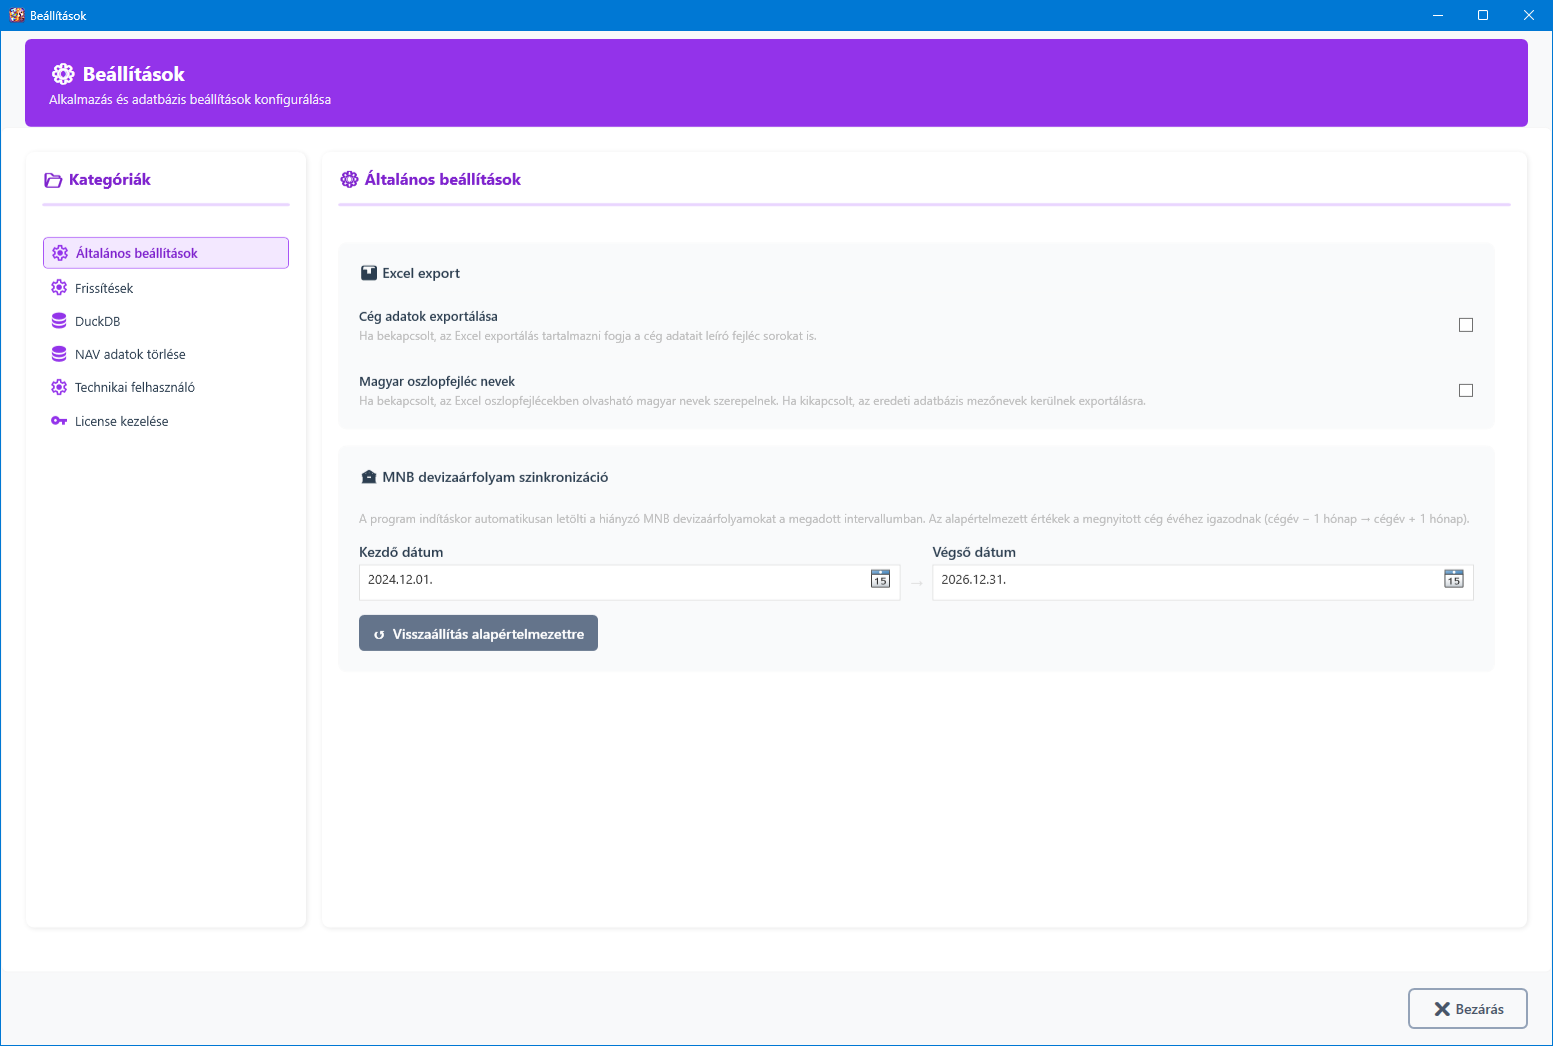Click the Technikai felhasználó gear icon
The height and width of the screenshot is (1046, 1553).
pyautogui.click(x=59, y=387)
